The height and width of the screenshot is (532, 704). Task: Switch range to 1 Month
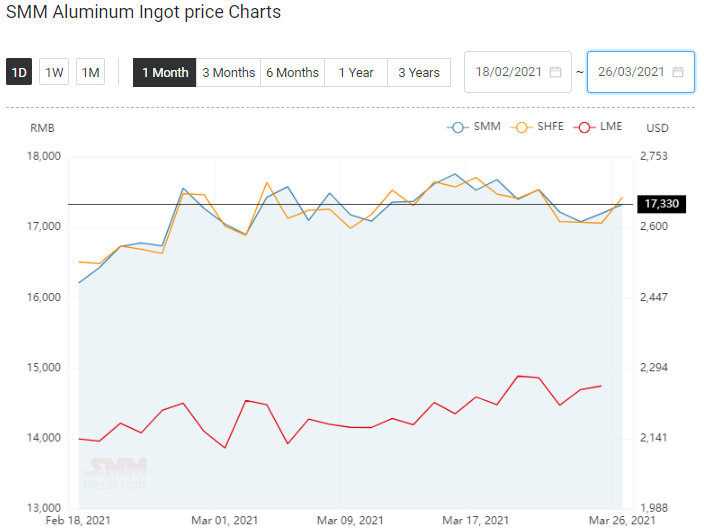(165, 72)
